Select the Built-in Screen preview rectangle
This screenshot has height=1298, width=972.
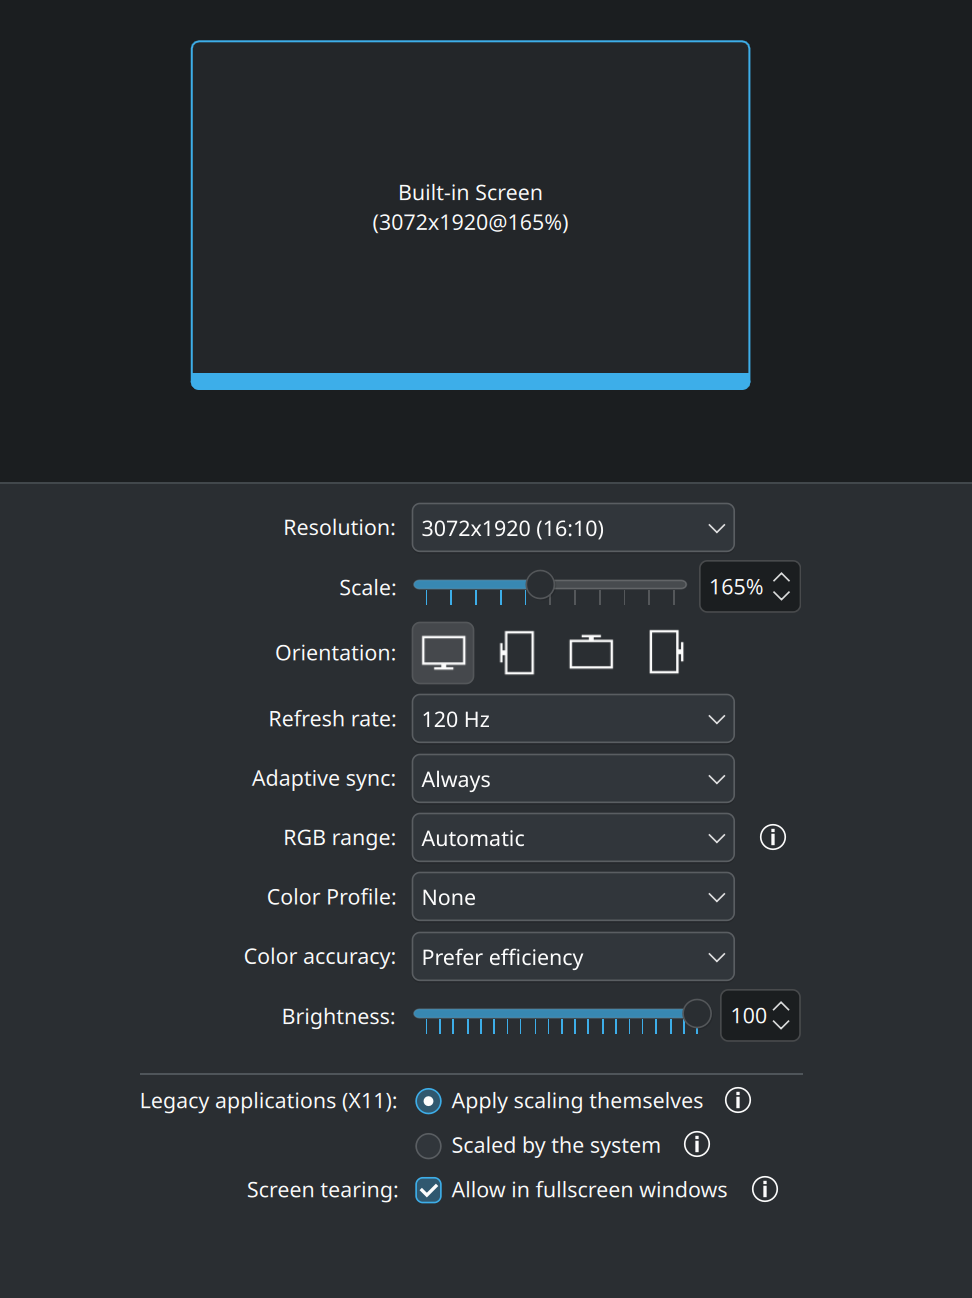tap(470, 215)
